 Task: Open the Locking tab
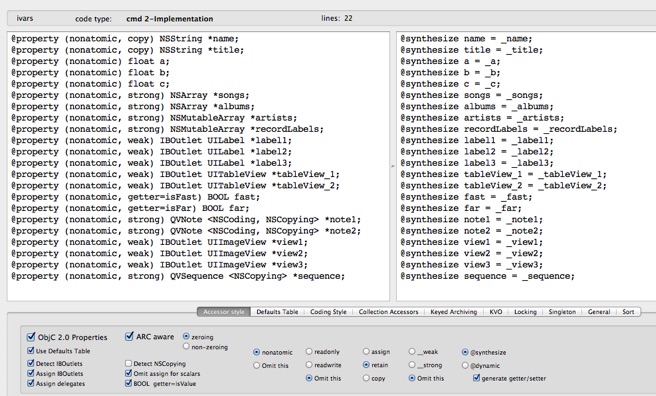525,312
